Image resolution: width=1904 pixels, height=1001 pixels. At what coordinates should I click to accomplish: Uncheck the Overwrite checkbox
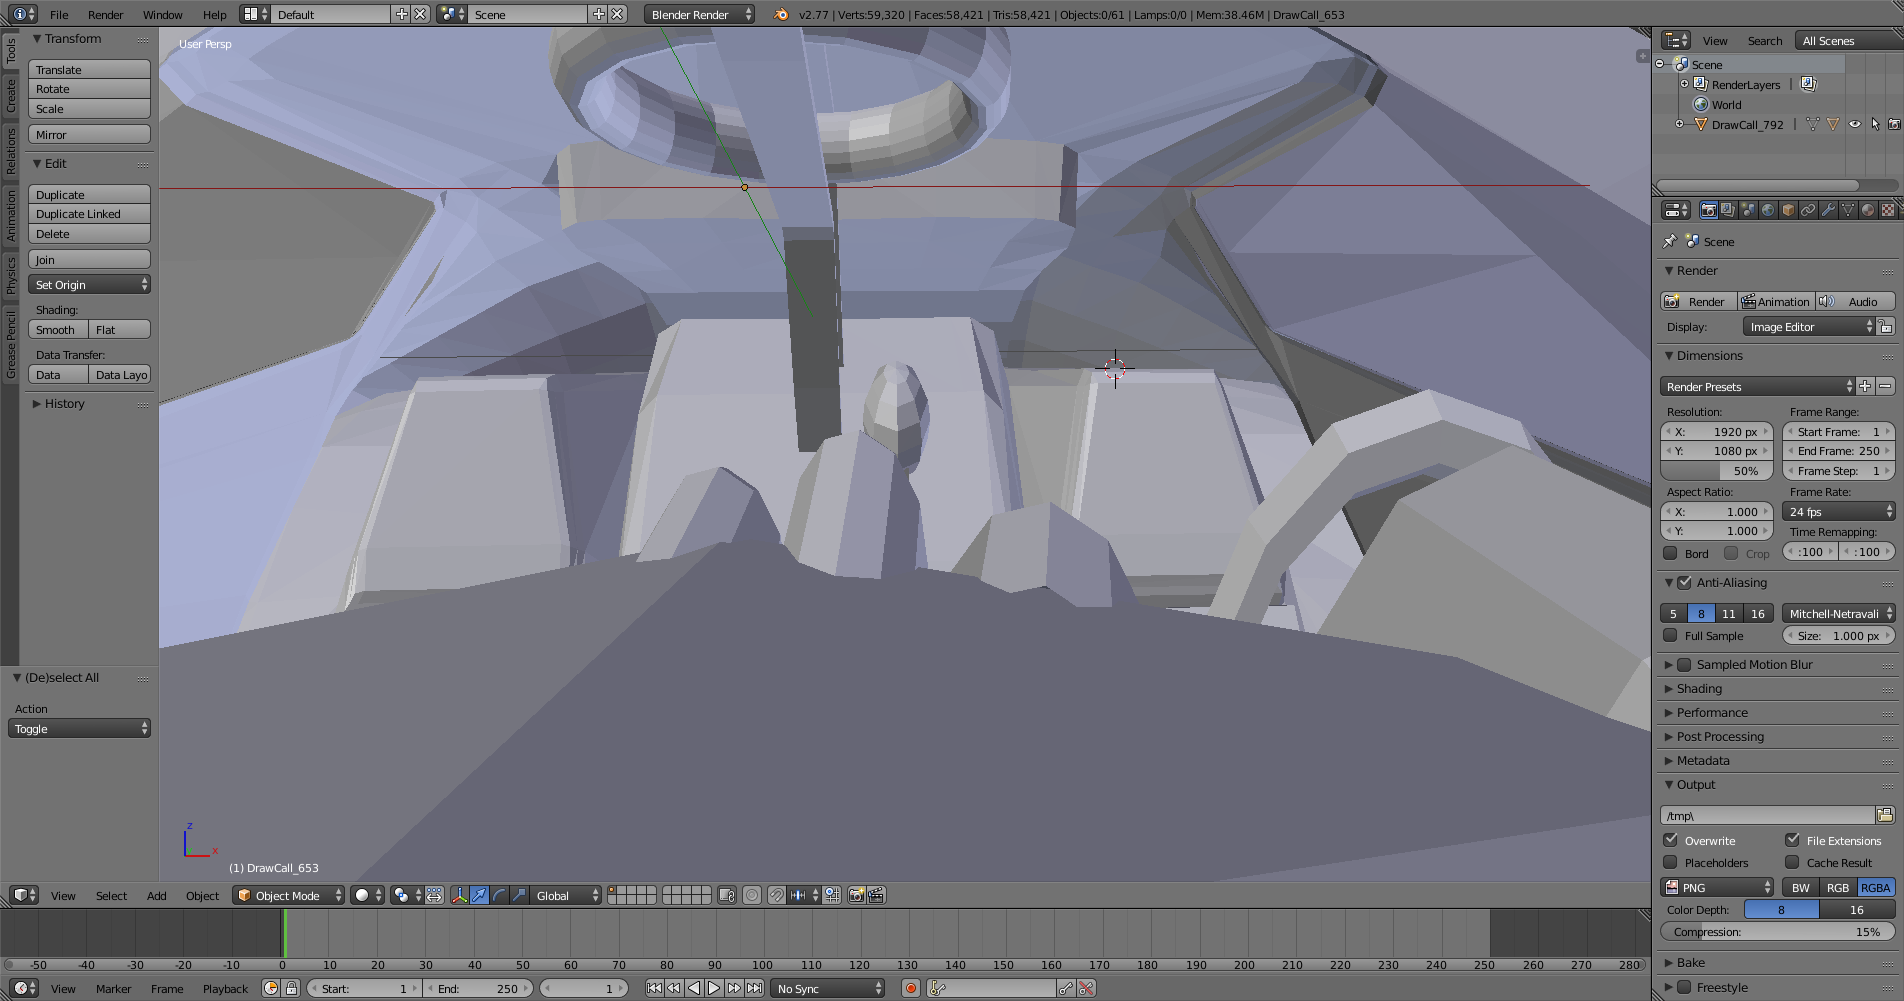coord(1671,840)
